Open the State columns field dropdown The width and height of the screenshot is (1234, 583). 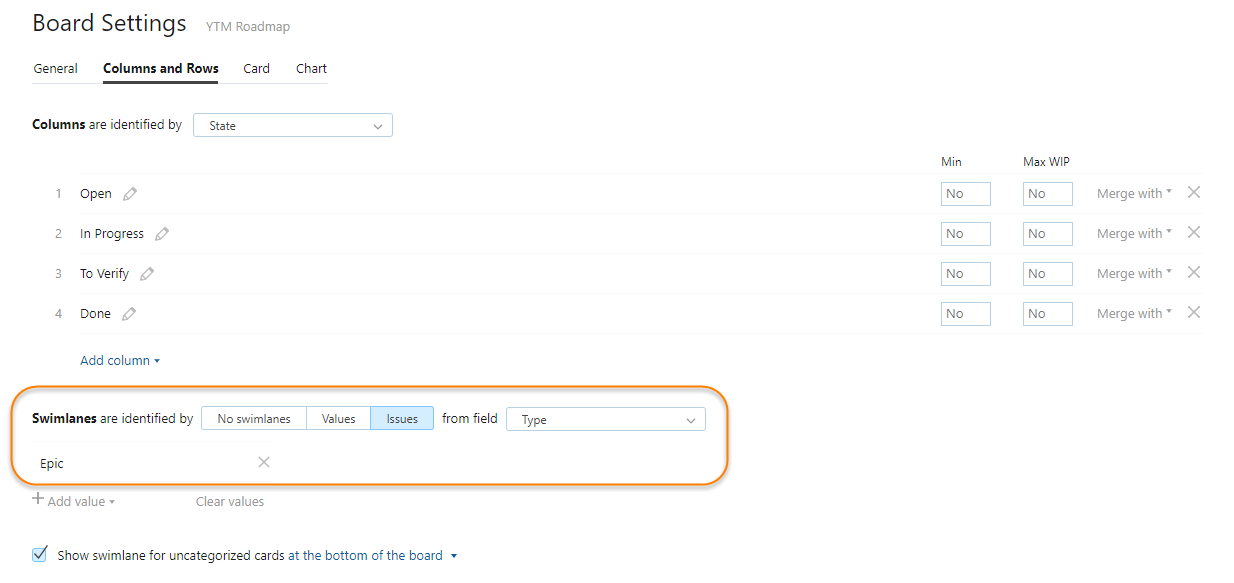292,126
